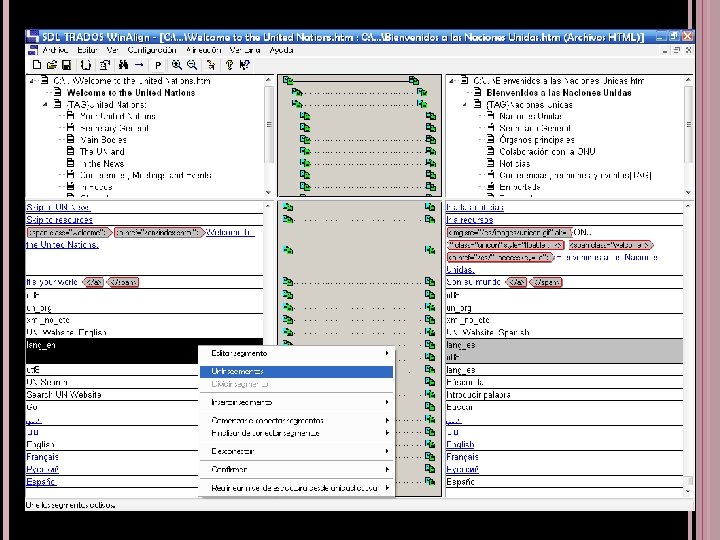Open the Editar menu
The image size is (720, 540).
[87, 50]
